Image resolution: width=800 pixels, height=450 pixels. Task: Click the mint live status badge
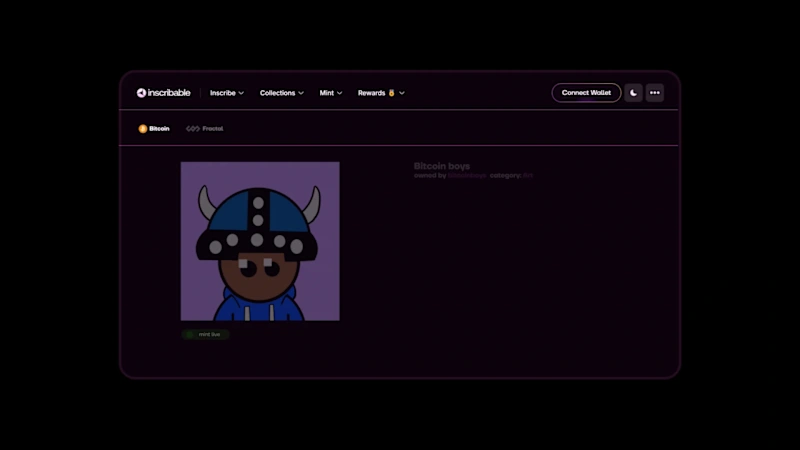click(x=205, y=335)
